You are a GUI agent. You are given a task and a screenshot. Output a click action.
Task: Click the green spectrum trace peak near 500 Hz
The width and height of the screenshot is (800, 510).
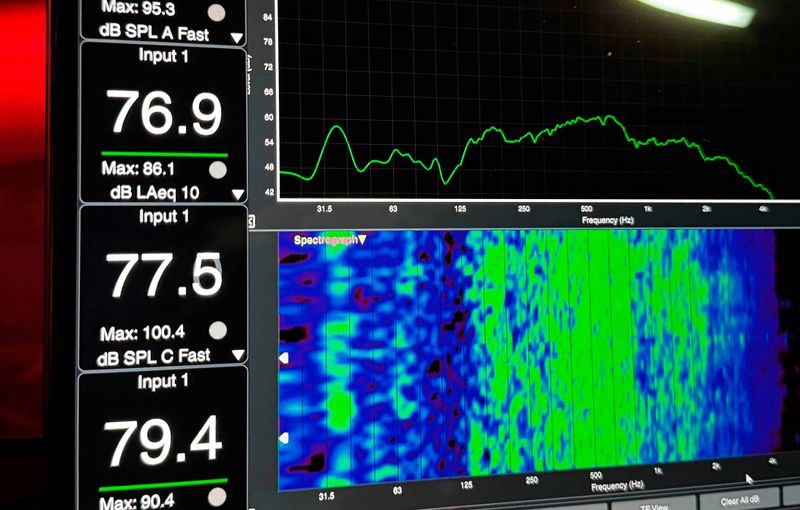[607, 118]
